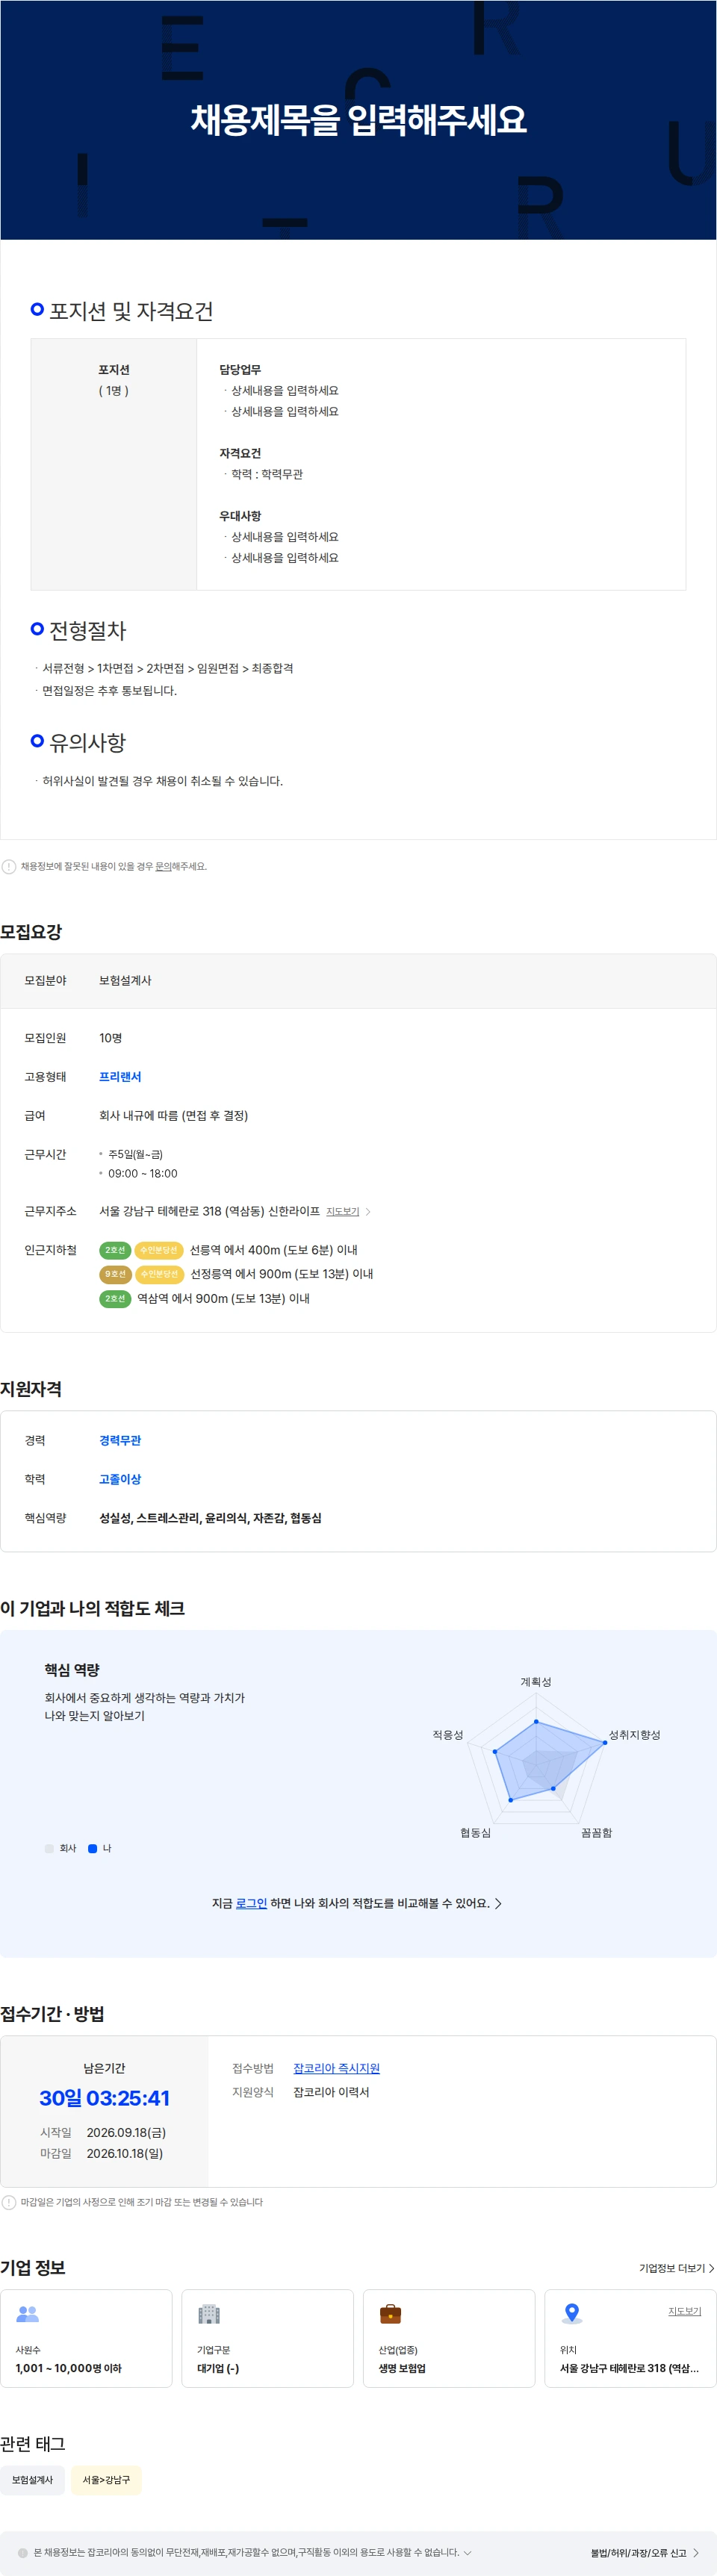717x2576 pixels.
Task: Open 지도보기 in the 위치 company card
Action: point(684,2311)
